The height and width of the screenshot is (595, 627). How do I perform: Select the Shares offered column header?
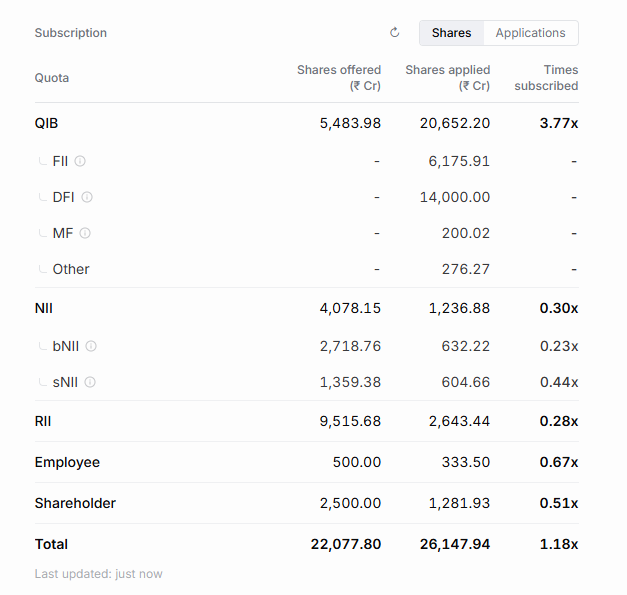(x=339, y=78)
